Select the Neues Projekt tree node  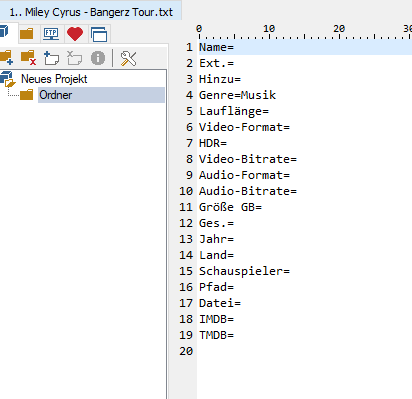(54, 79)
